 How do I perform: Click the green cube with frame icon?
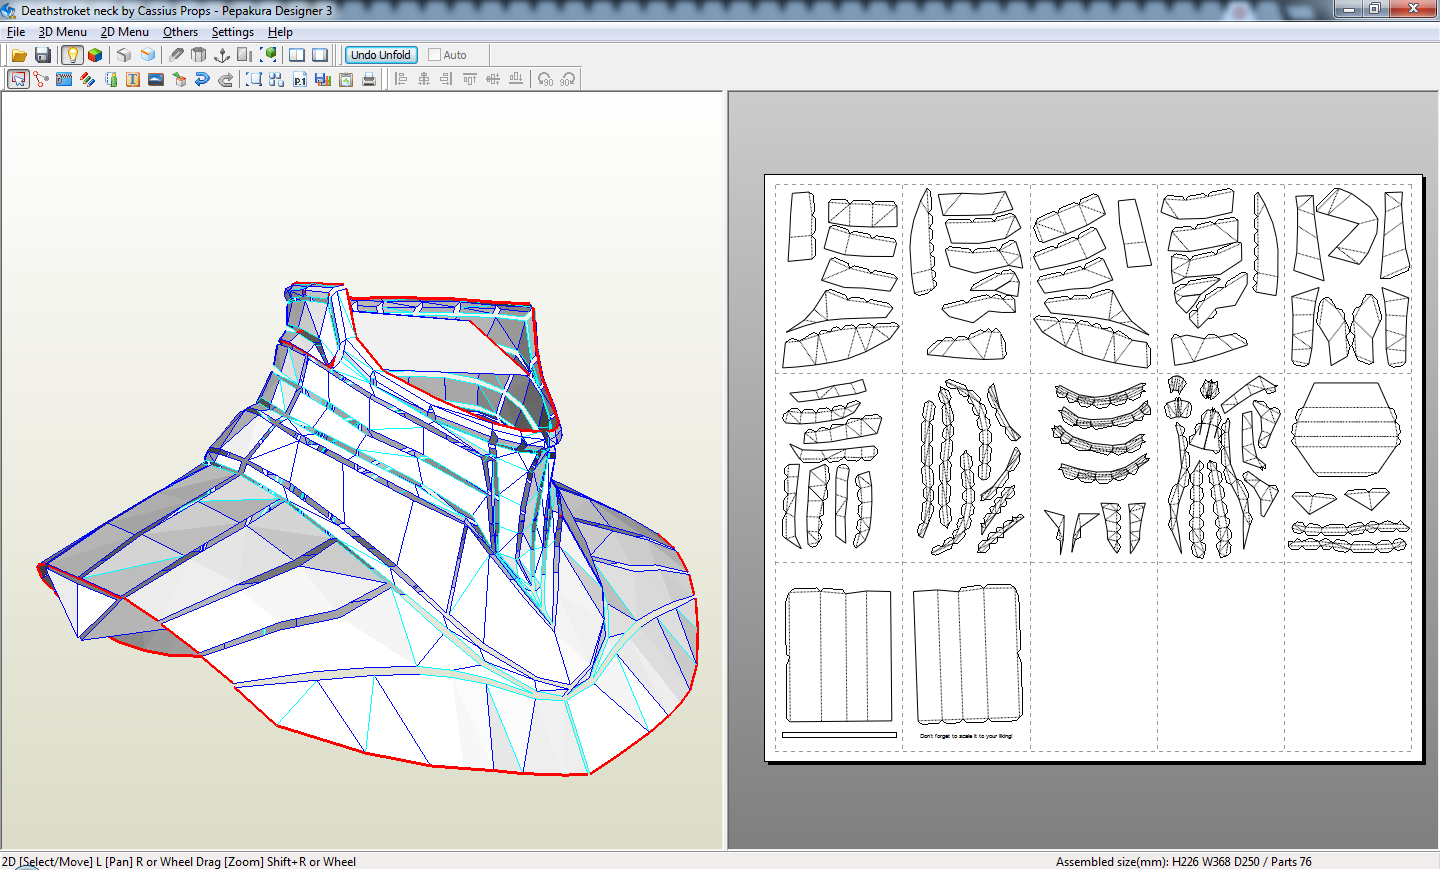click(x=268, y=55)
